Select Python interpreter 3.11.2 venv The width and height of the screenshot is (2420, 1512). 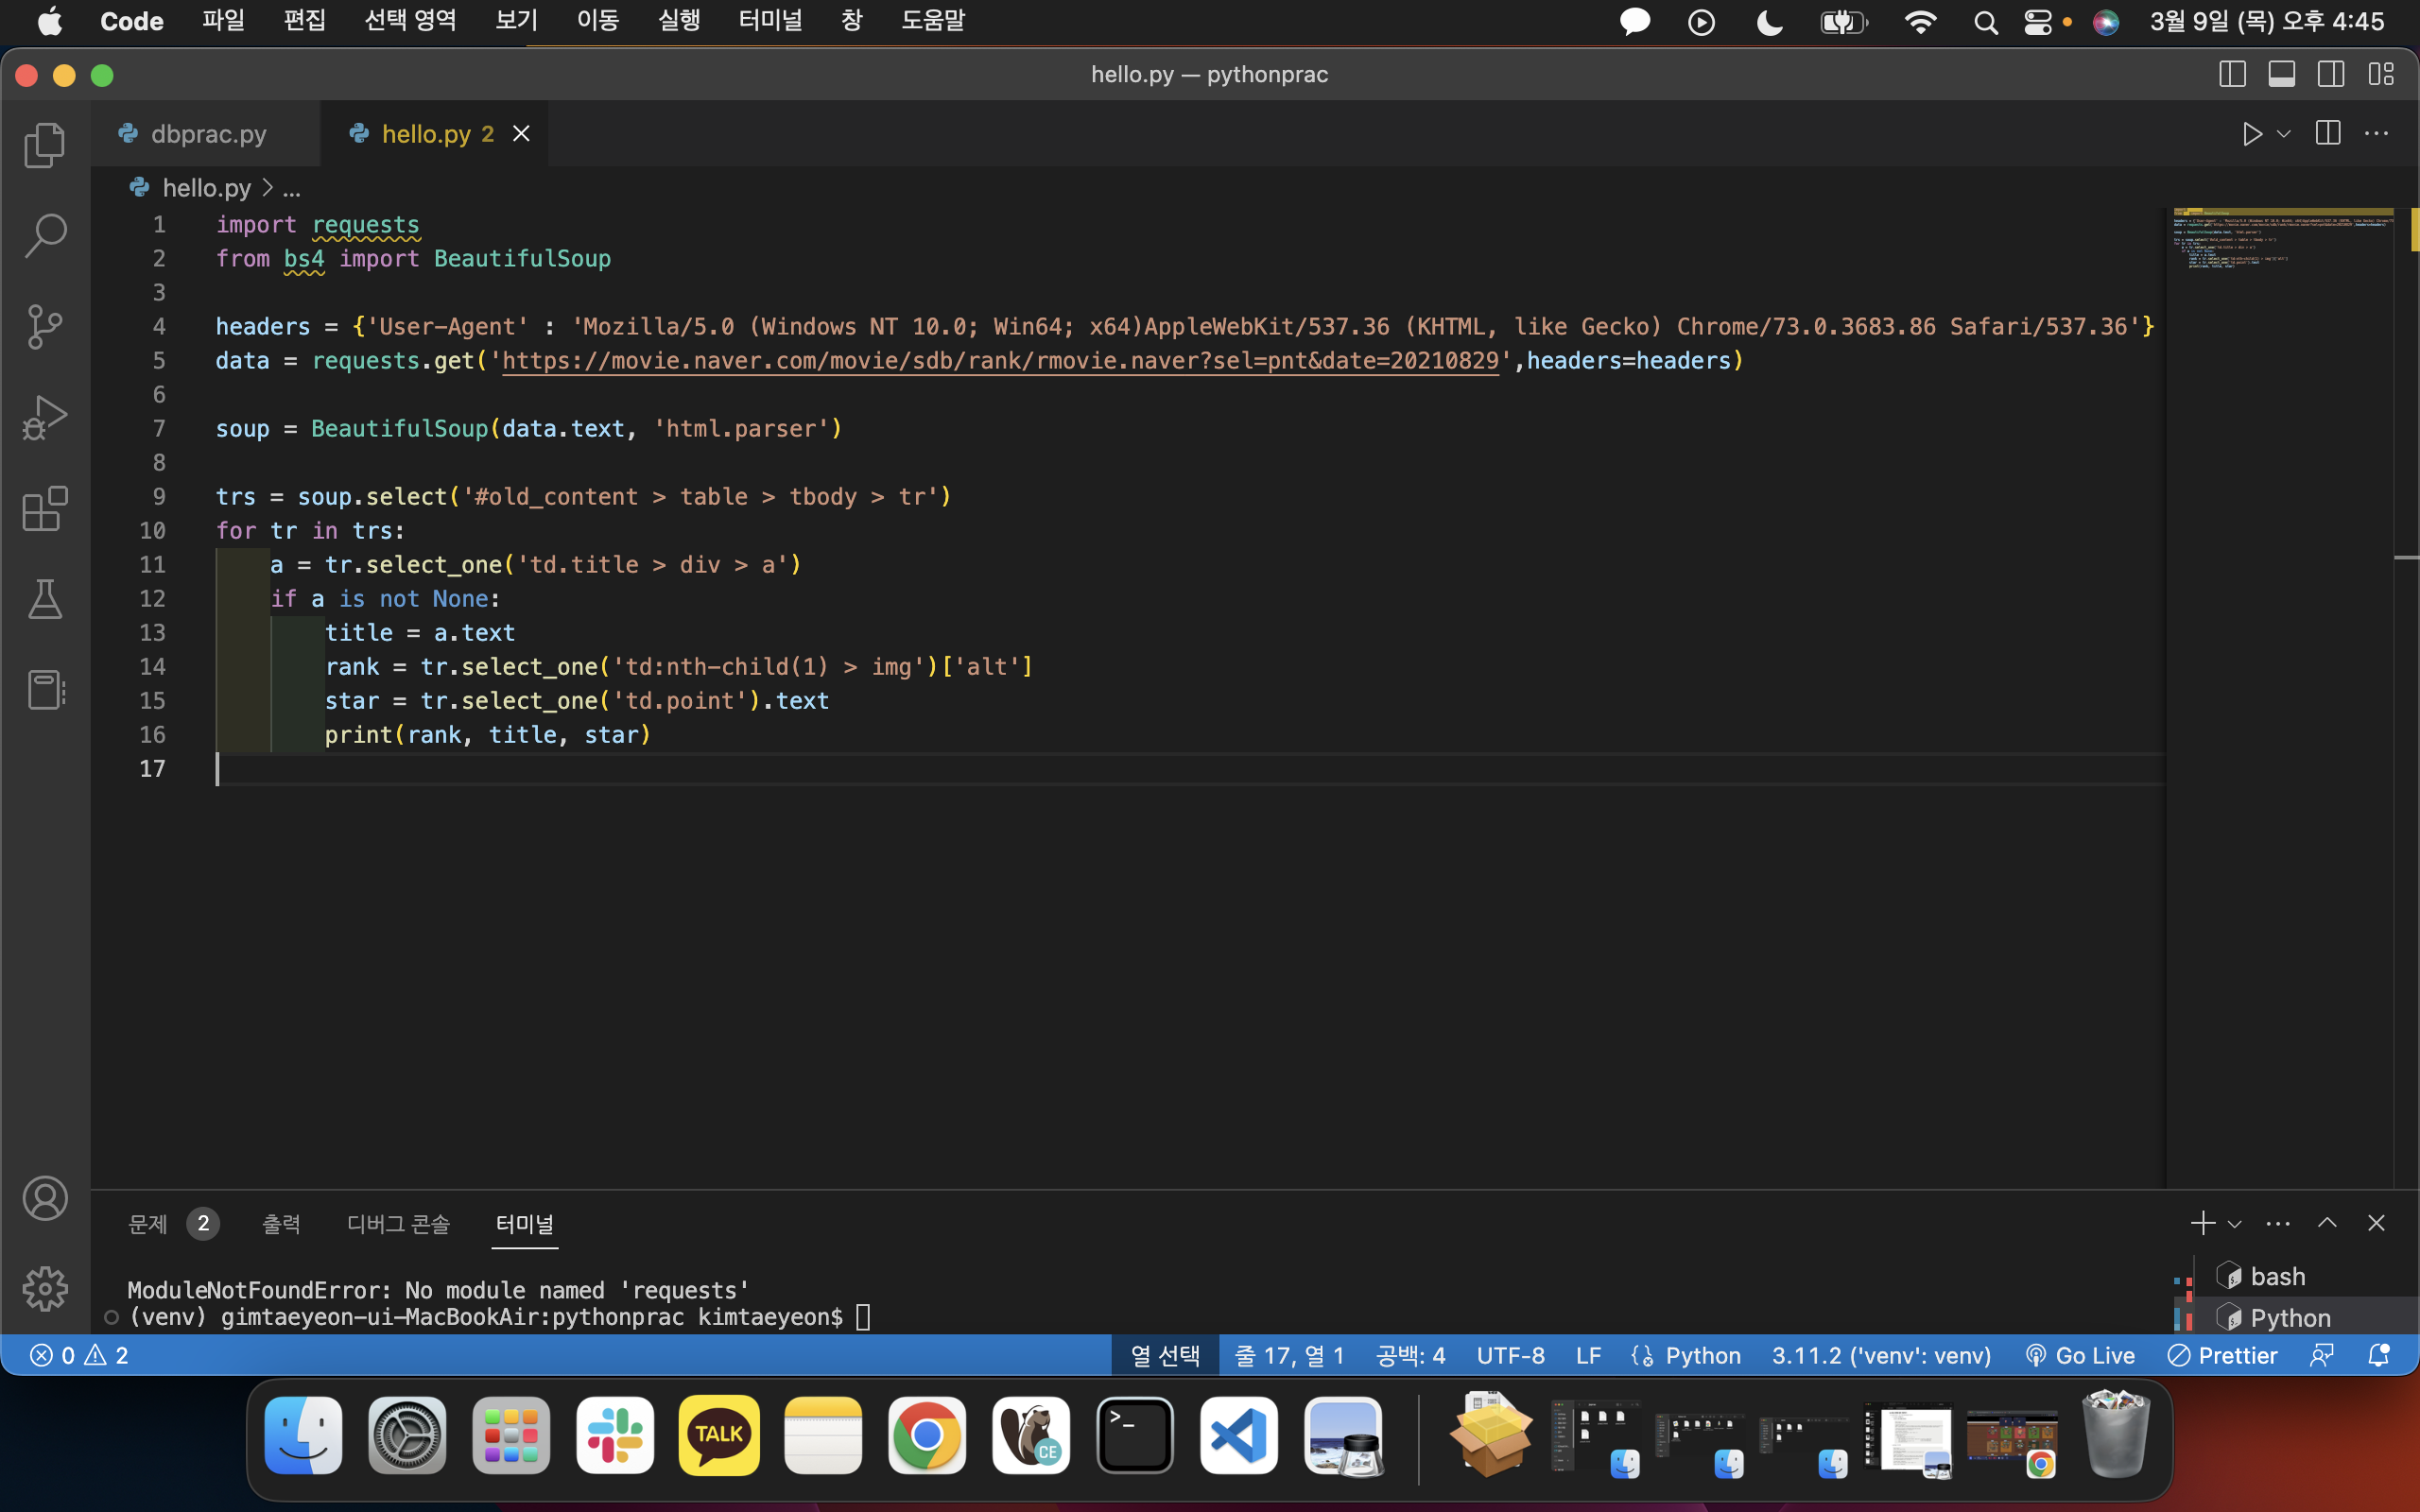pyautogui.click(x=1881, y=1355)
